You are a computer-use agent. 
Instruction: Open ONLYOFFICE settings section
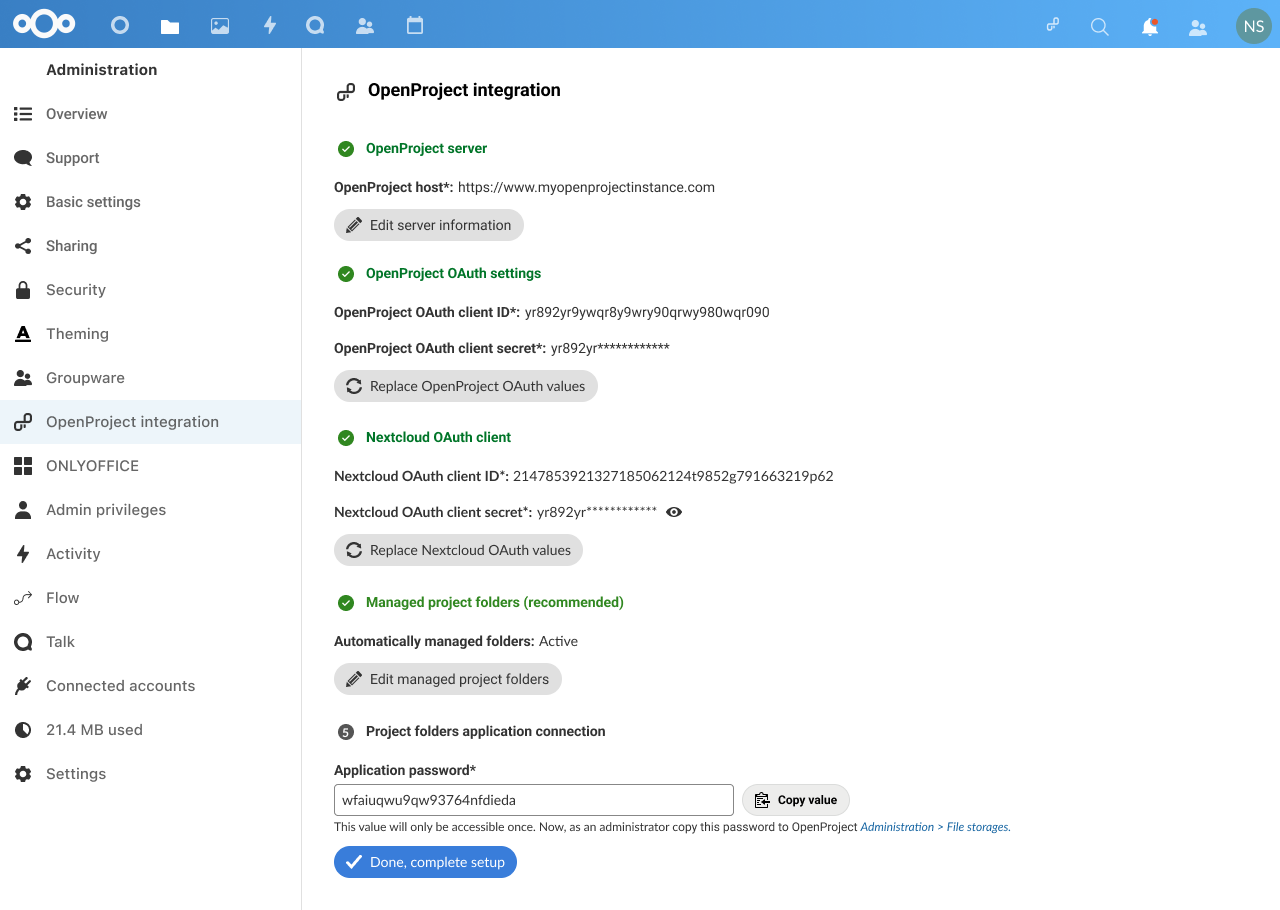pyautogui.click(x=92, y=466)
